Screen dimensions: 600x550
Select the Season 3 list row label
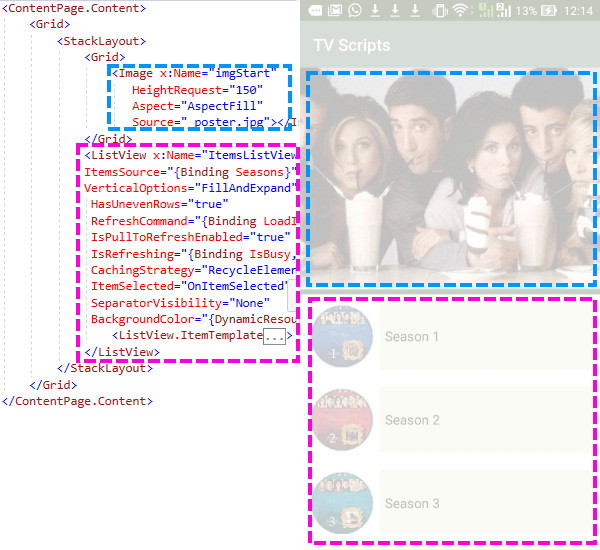412,504
